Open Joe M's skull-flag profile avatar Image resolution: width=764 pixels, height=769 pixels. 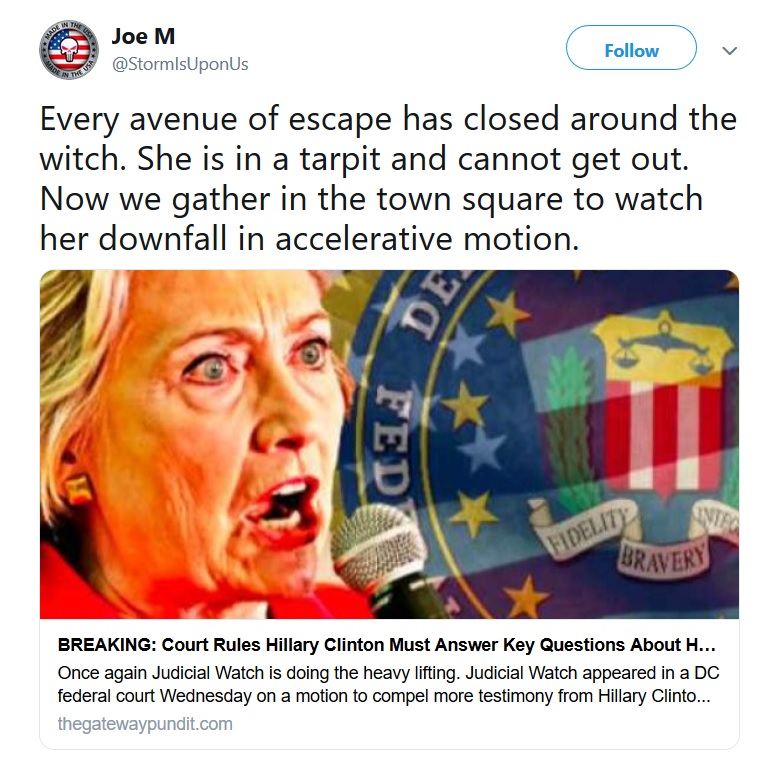click(69, 50)
